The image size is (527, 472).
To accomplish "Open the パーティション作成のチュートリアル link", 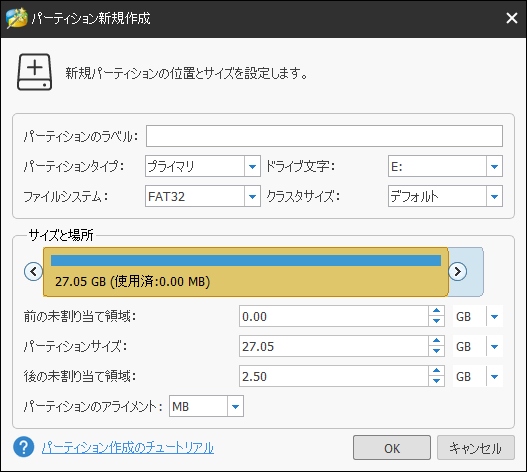I will click(x=128, y=448).
